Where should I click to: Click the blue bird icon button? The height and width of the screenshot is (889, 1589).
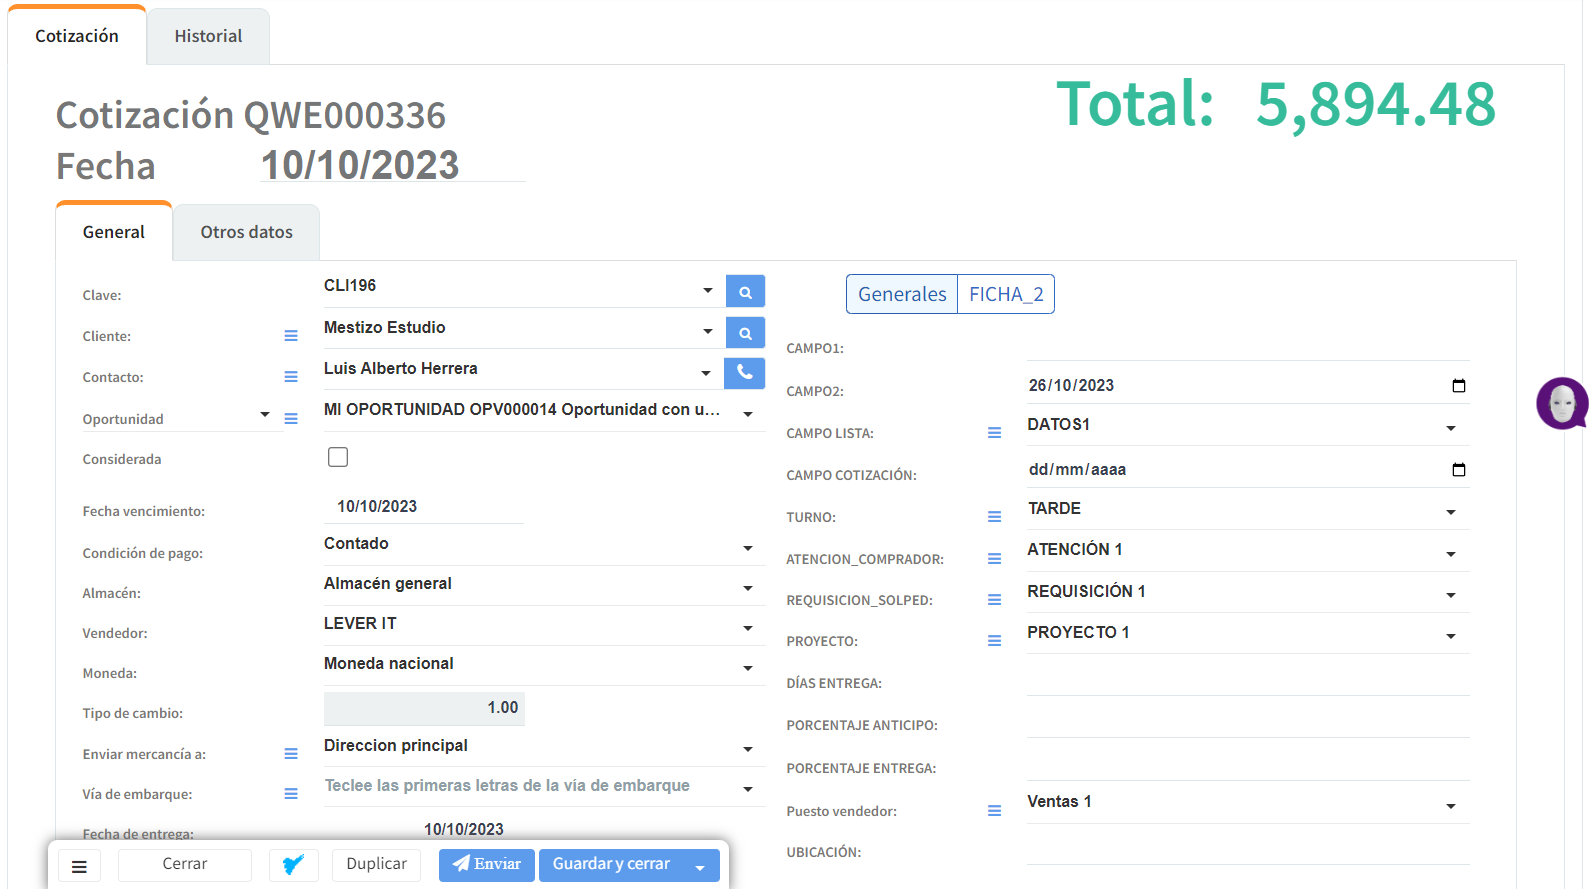[x=293, y=865]
